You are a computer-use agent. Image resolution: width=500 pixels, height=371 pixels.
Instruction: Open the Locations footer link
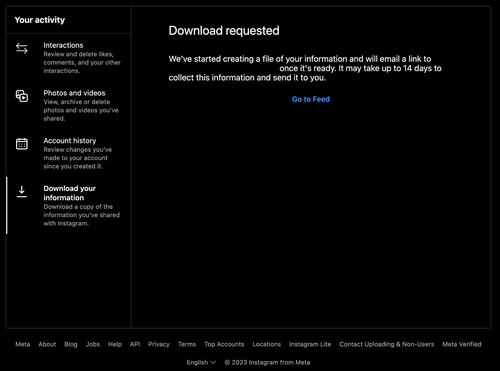267,344
